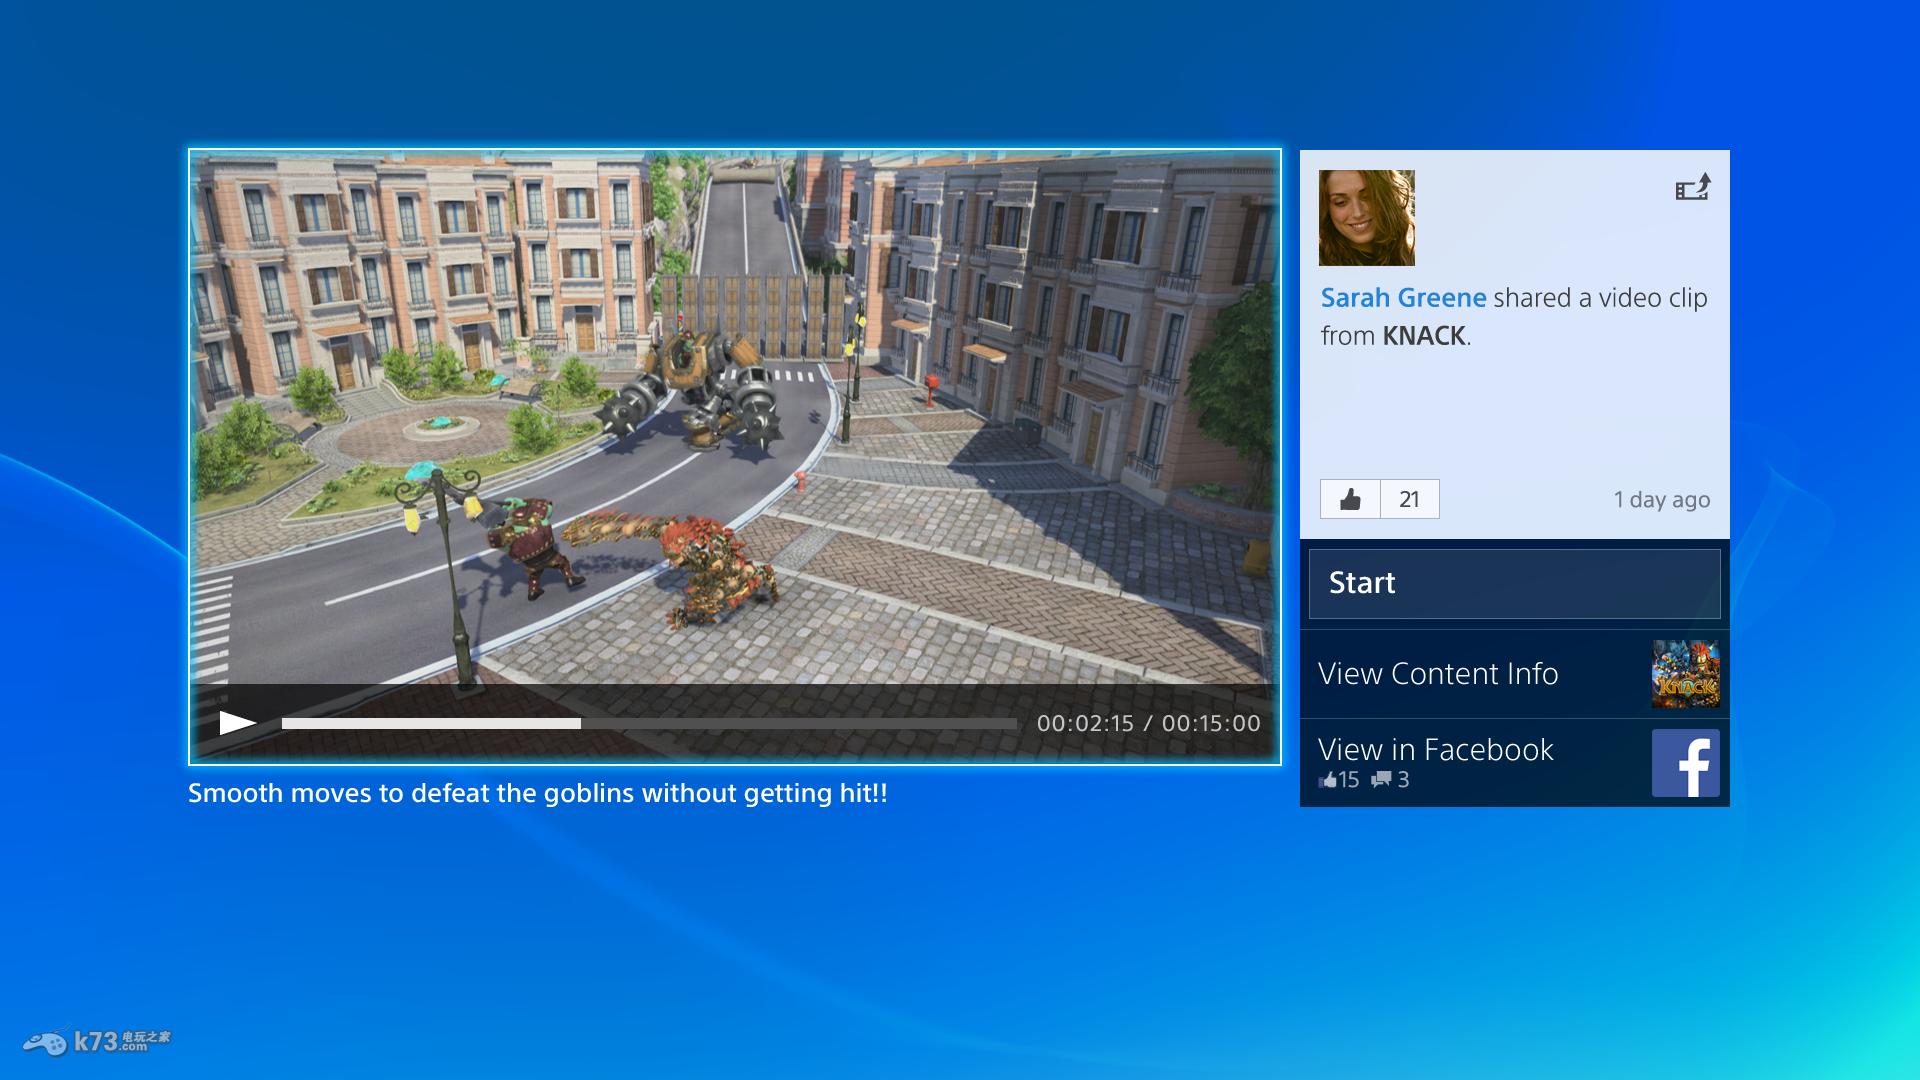
Task: Click the Facebook likes icon showing 15
Action: 1329,780
